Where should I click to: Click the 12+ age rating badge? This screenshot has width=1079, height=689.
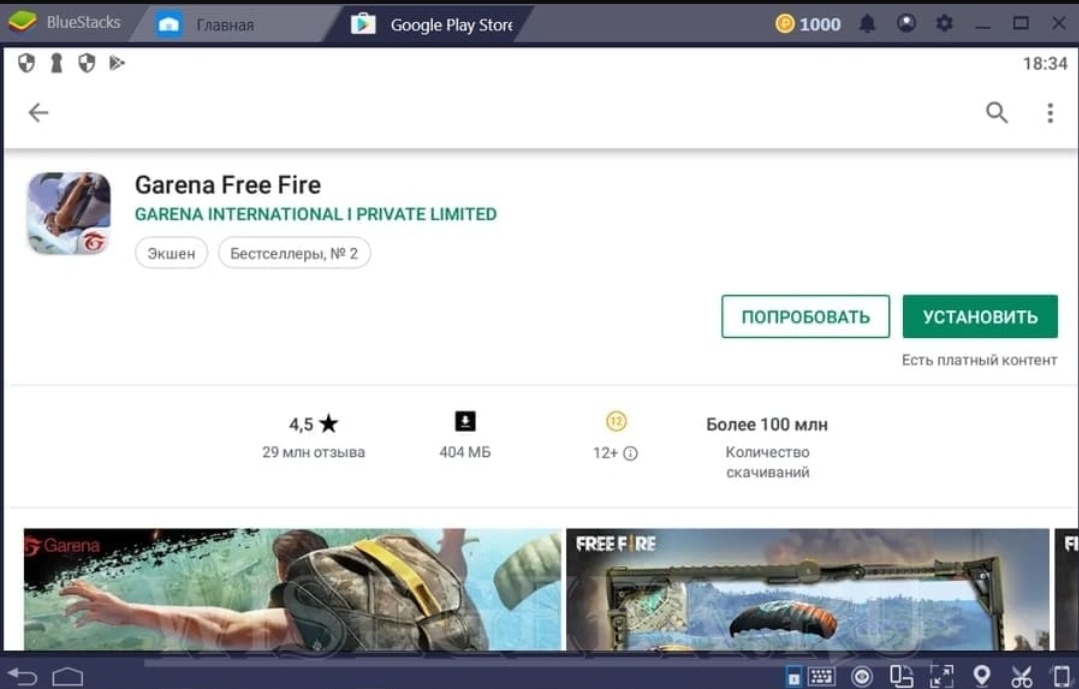616,421
